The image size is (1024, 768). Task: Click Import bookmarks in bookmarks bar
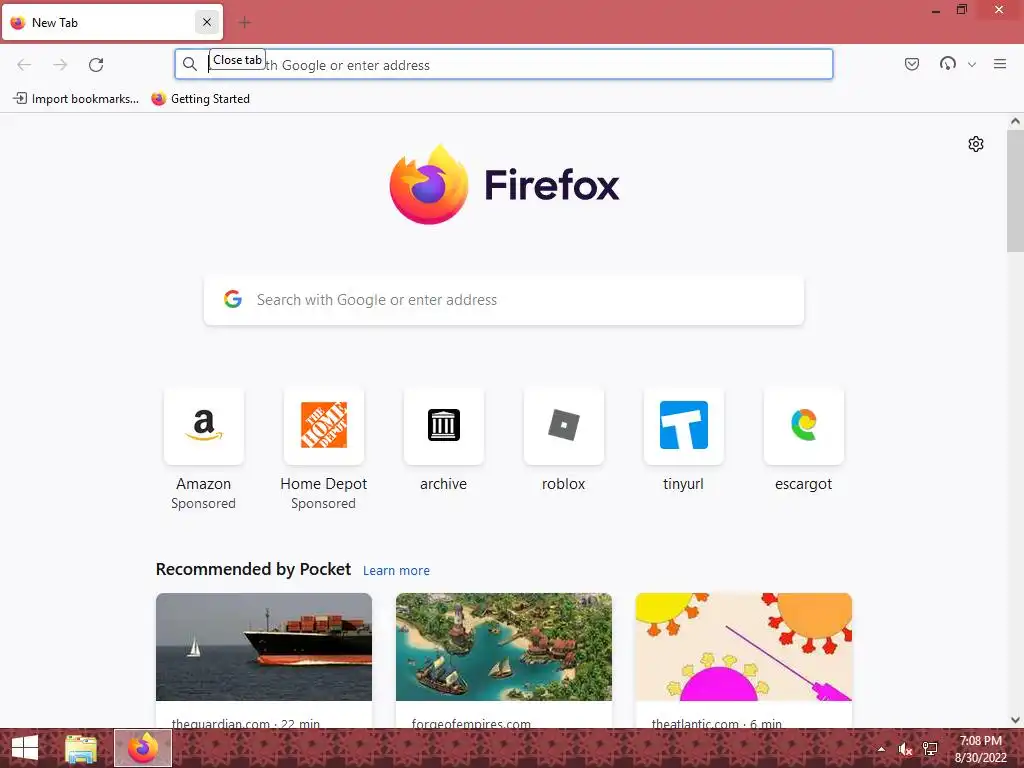(76, 99)
